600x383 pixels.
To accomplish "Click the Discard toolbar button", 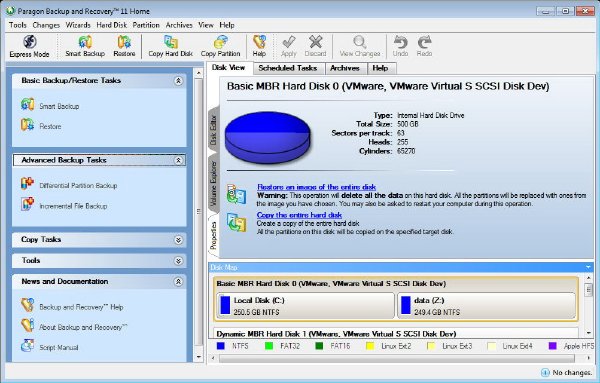I will tap(316, 46).
